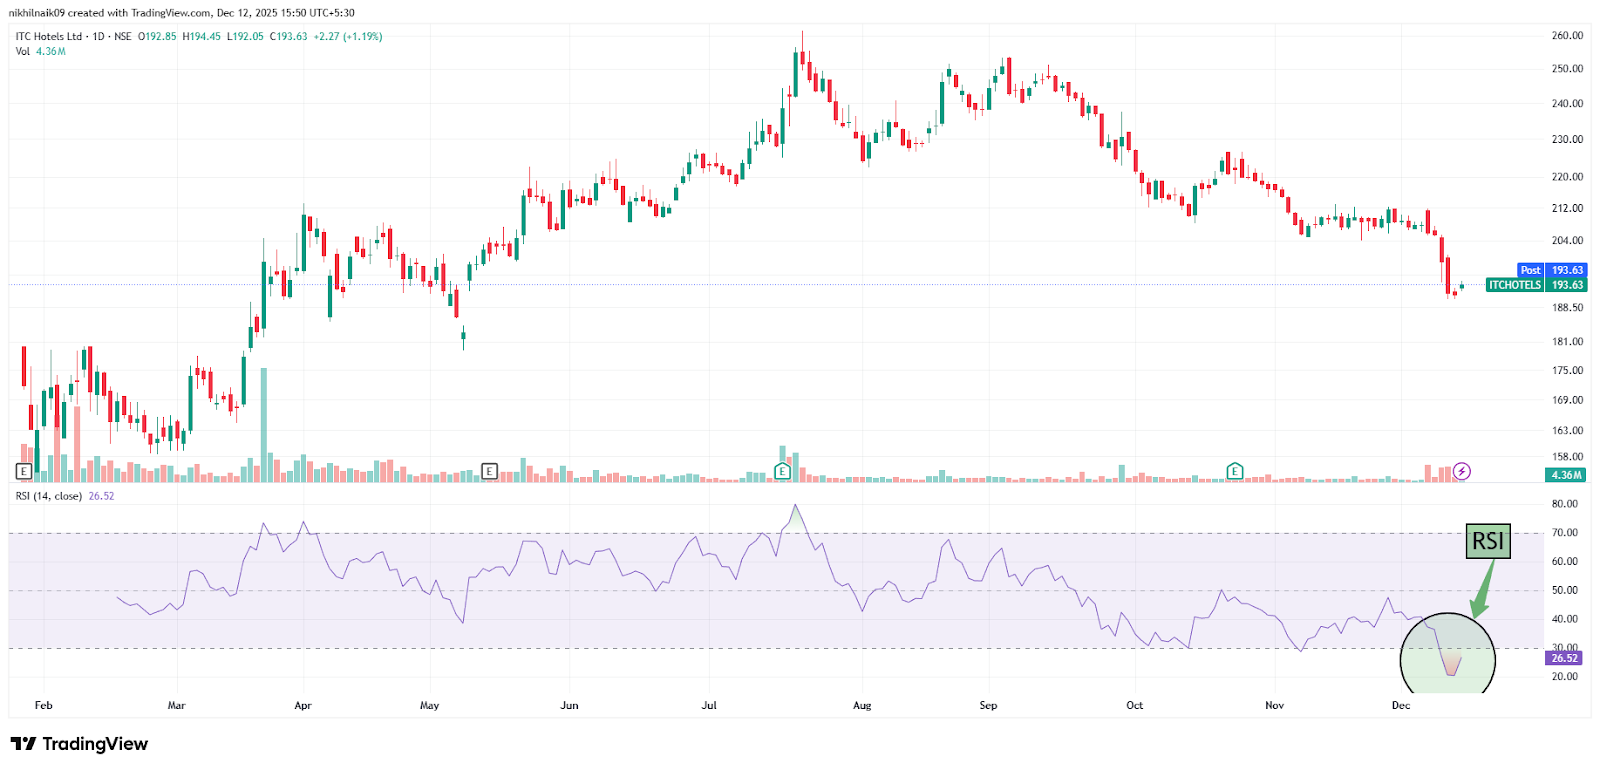1600x770 pixels.
Task: Click the TradingView logo at bottom left
Action: click(79, 744)
